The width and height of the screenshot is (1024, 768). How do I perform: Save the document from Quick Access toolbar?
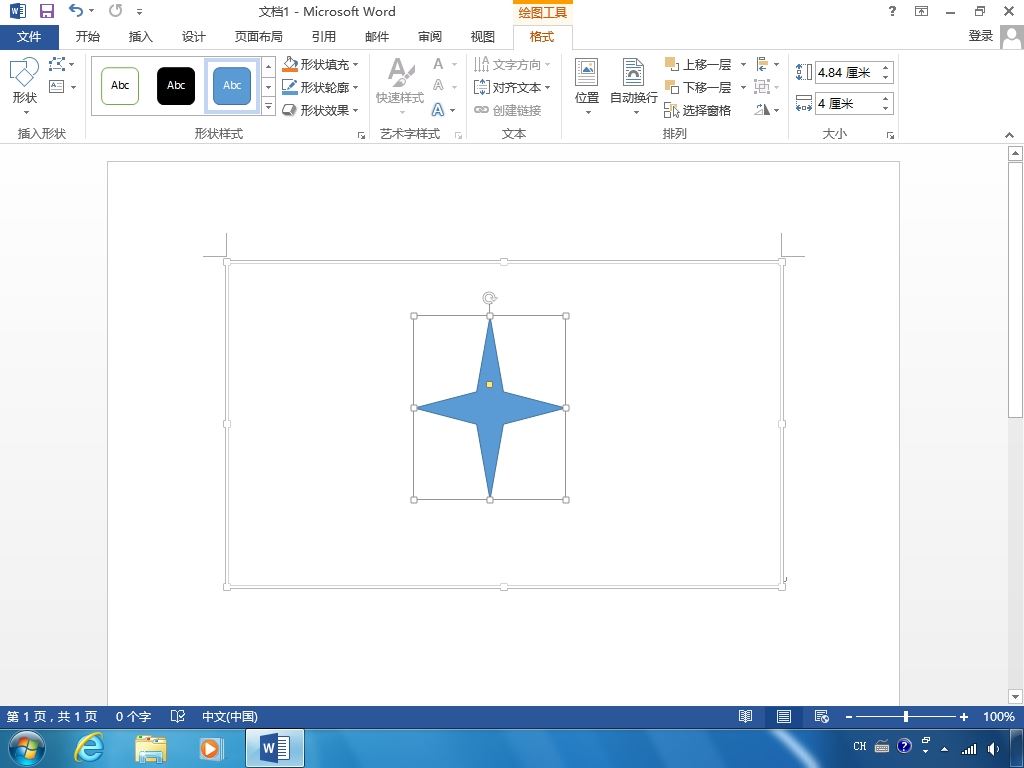point(46,11)
